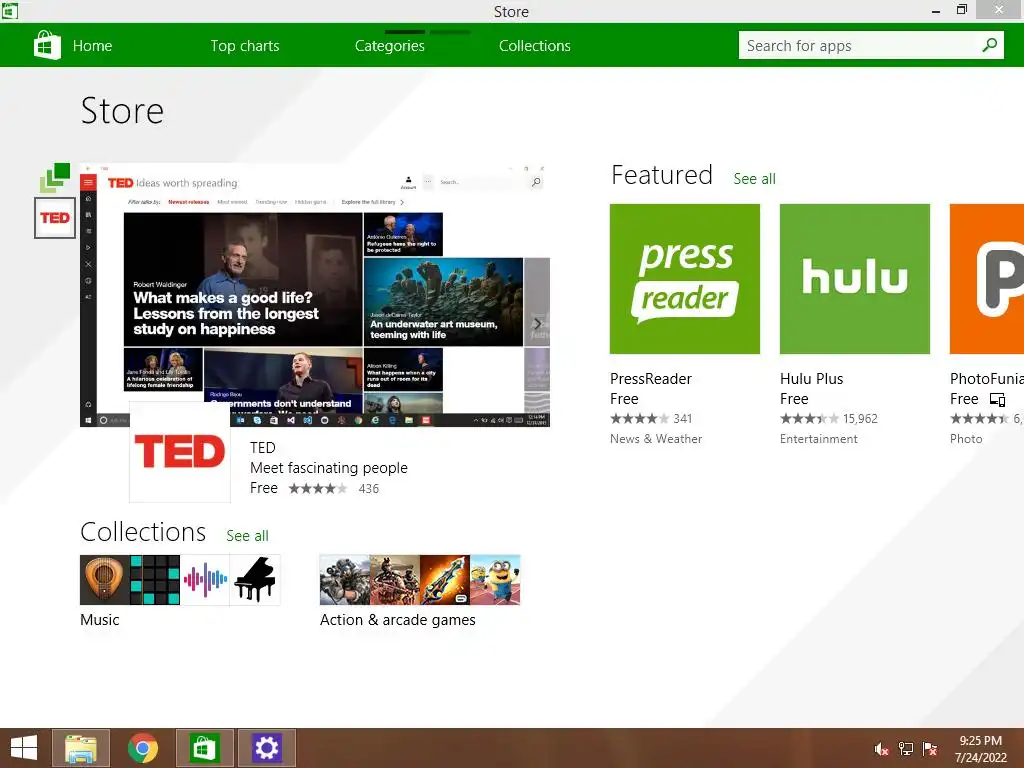Open the teal grid beat pad app icon
Image resolution: width=1024 pixels, height=768 pixels.
pyautogui.click(x=155, y=580)
